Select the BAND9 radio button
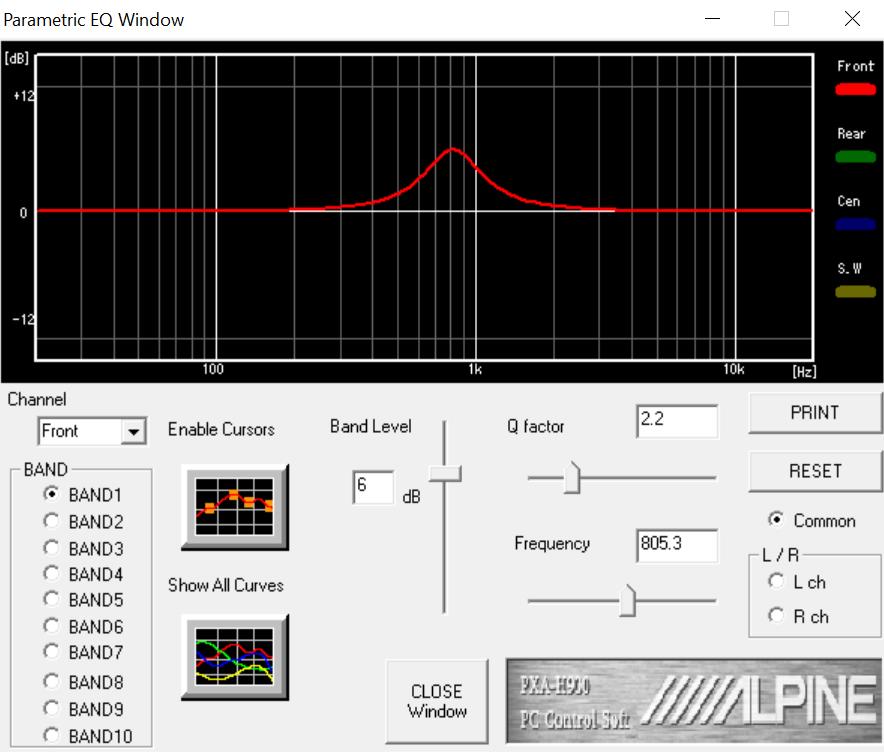Image resolution: width=884 pixels, height=752 pixels. point(51,707)
